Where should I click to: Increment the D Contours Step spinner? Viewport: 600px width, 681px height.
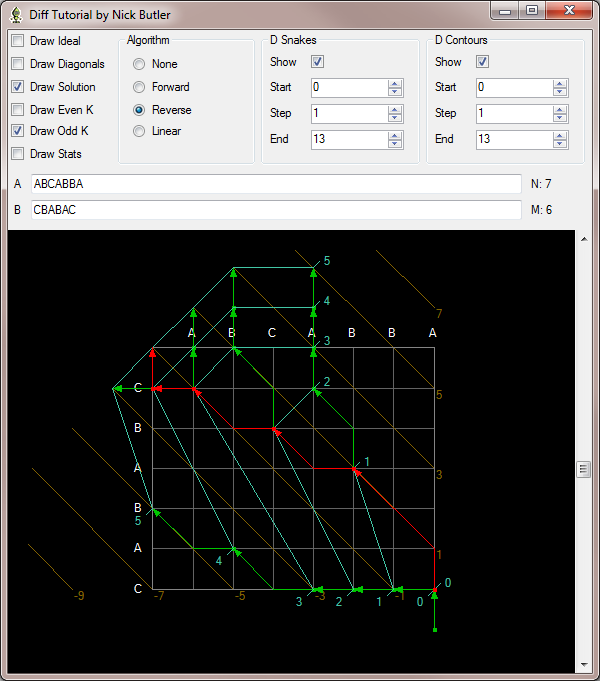pyautogui.click(x=560, y=110)
